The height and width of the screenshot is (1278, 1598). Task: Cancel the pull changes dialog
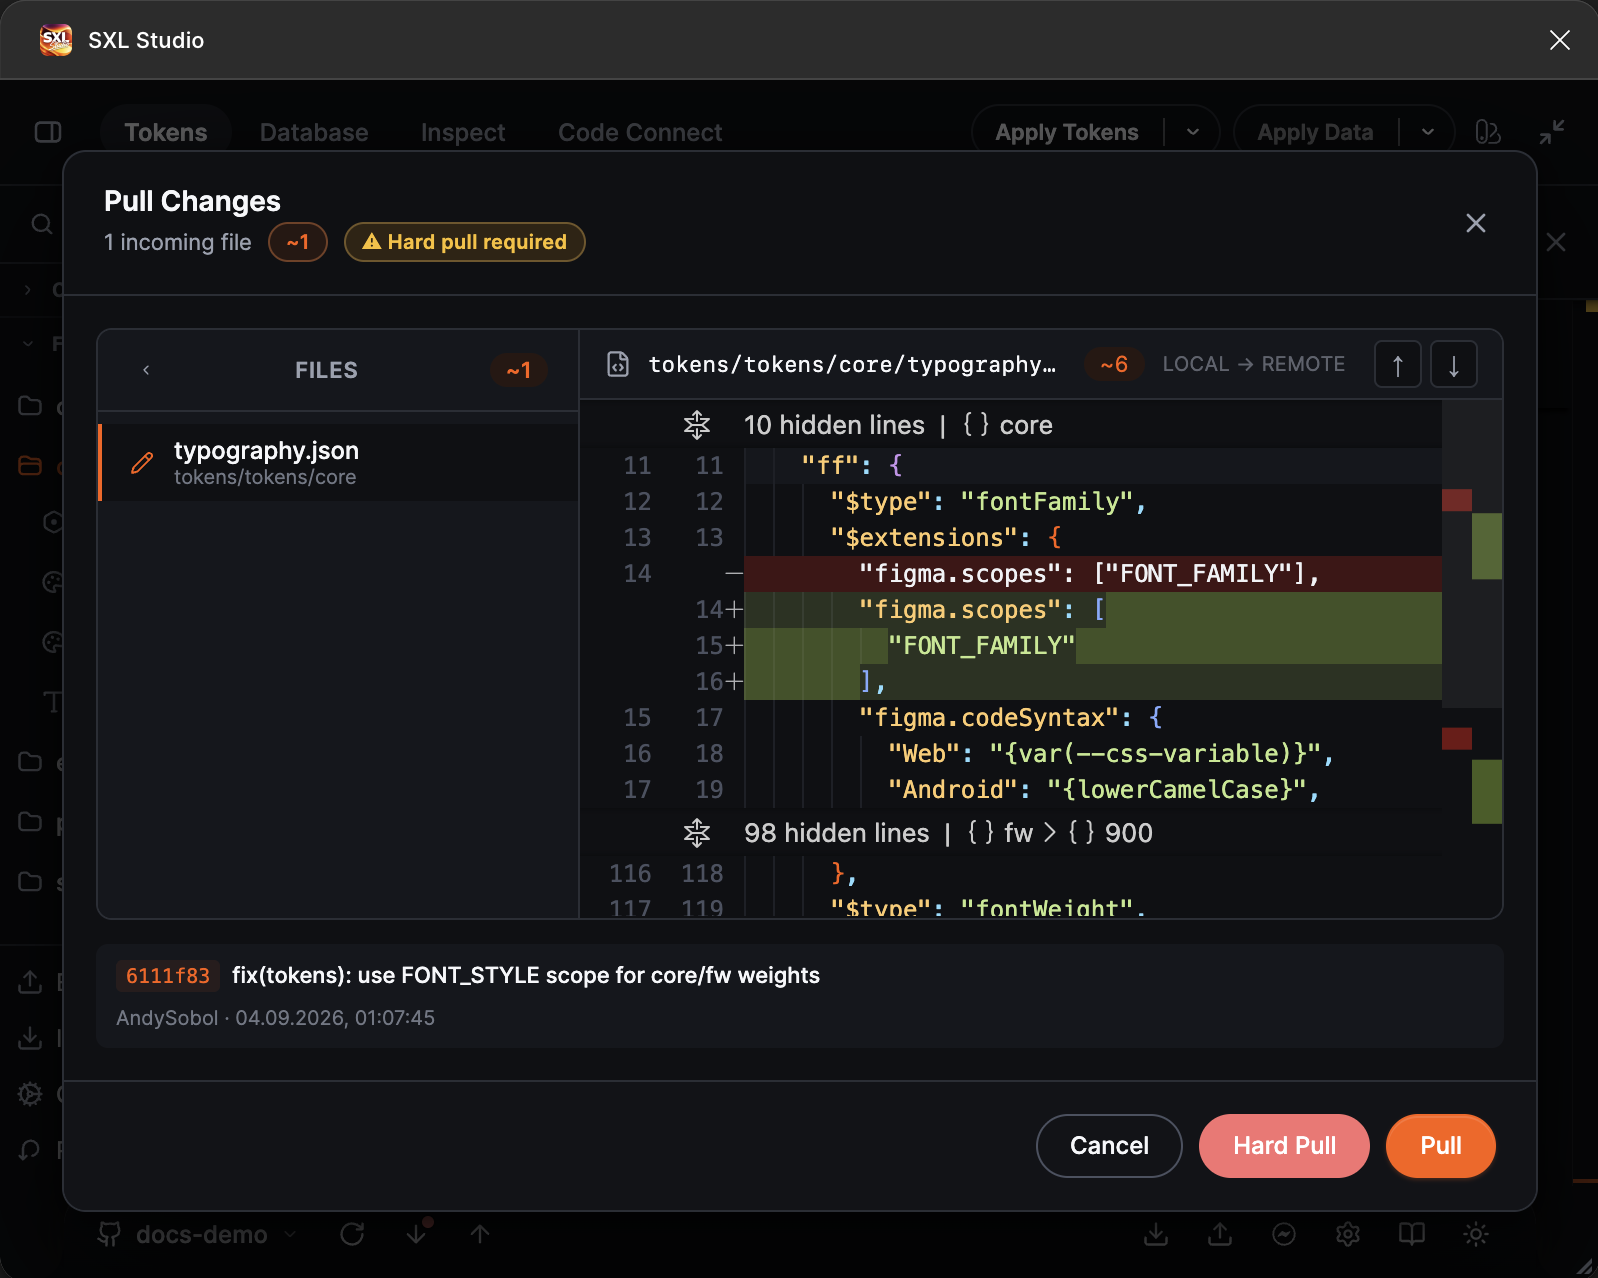(x=1109, y=1146)
